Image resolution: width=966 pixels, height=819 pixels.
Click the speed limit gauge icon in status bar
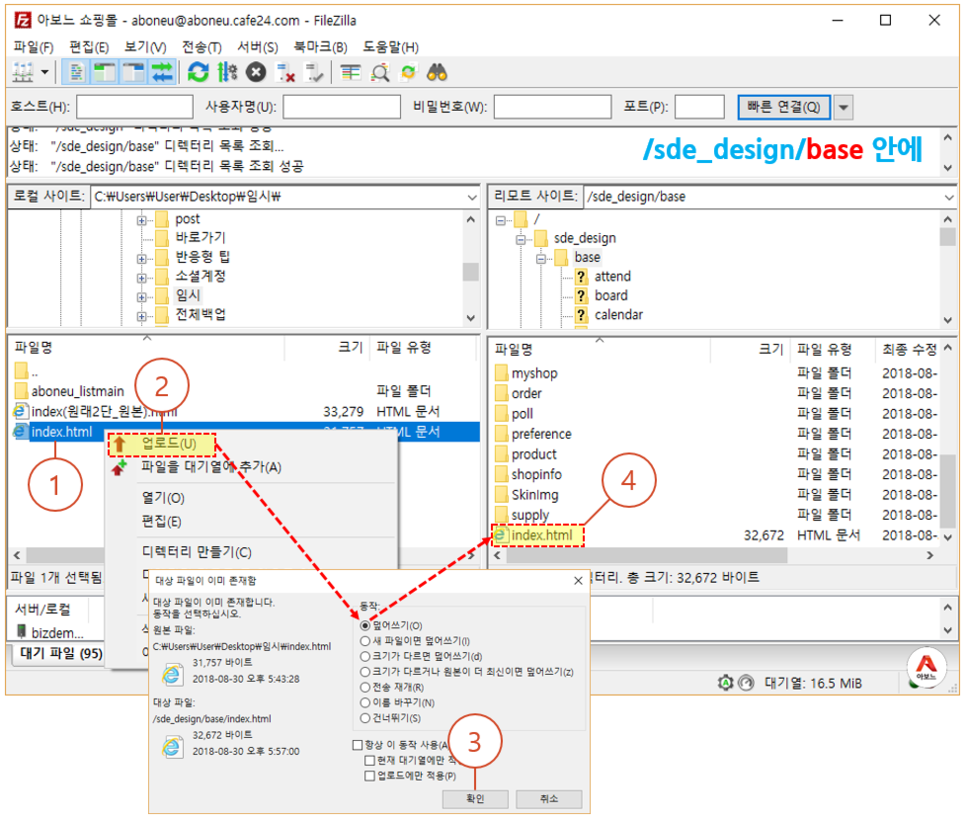click(x=746, y=683)
